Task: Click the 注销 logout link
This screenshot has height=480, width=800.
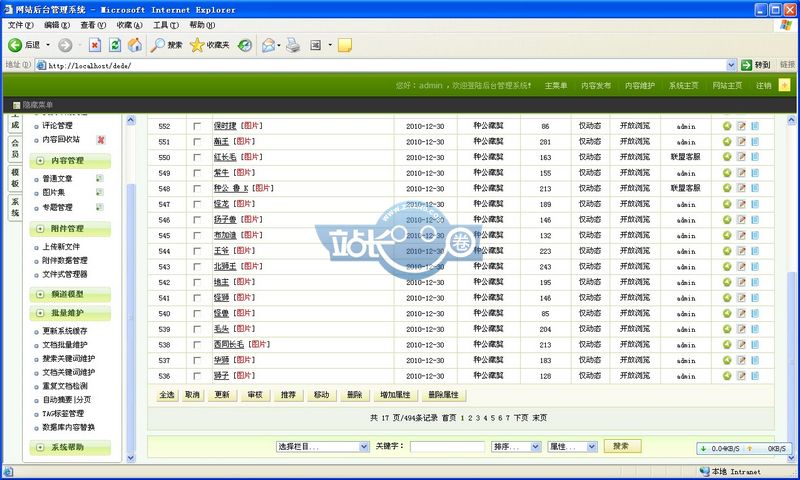Action: click(x=763, y=86)
